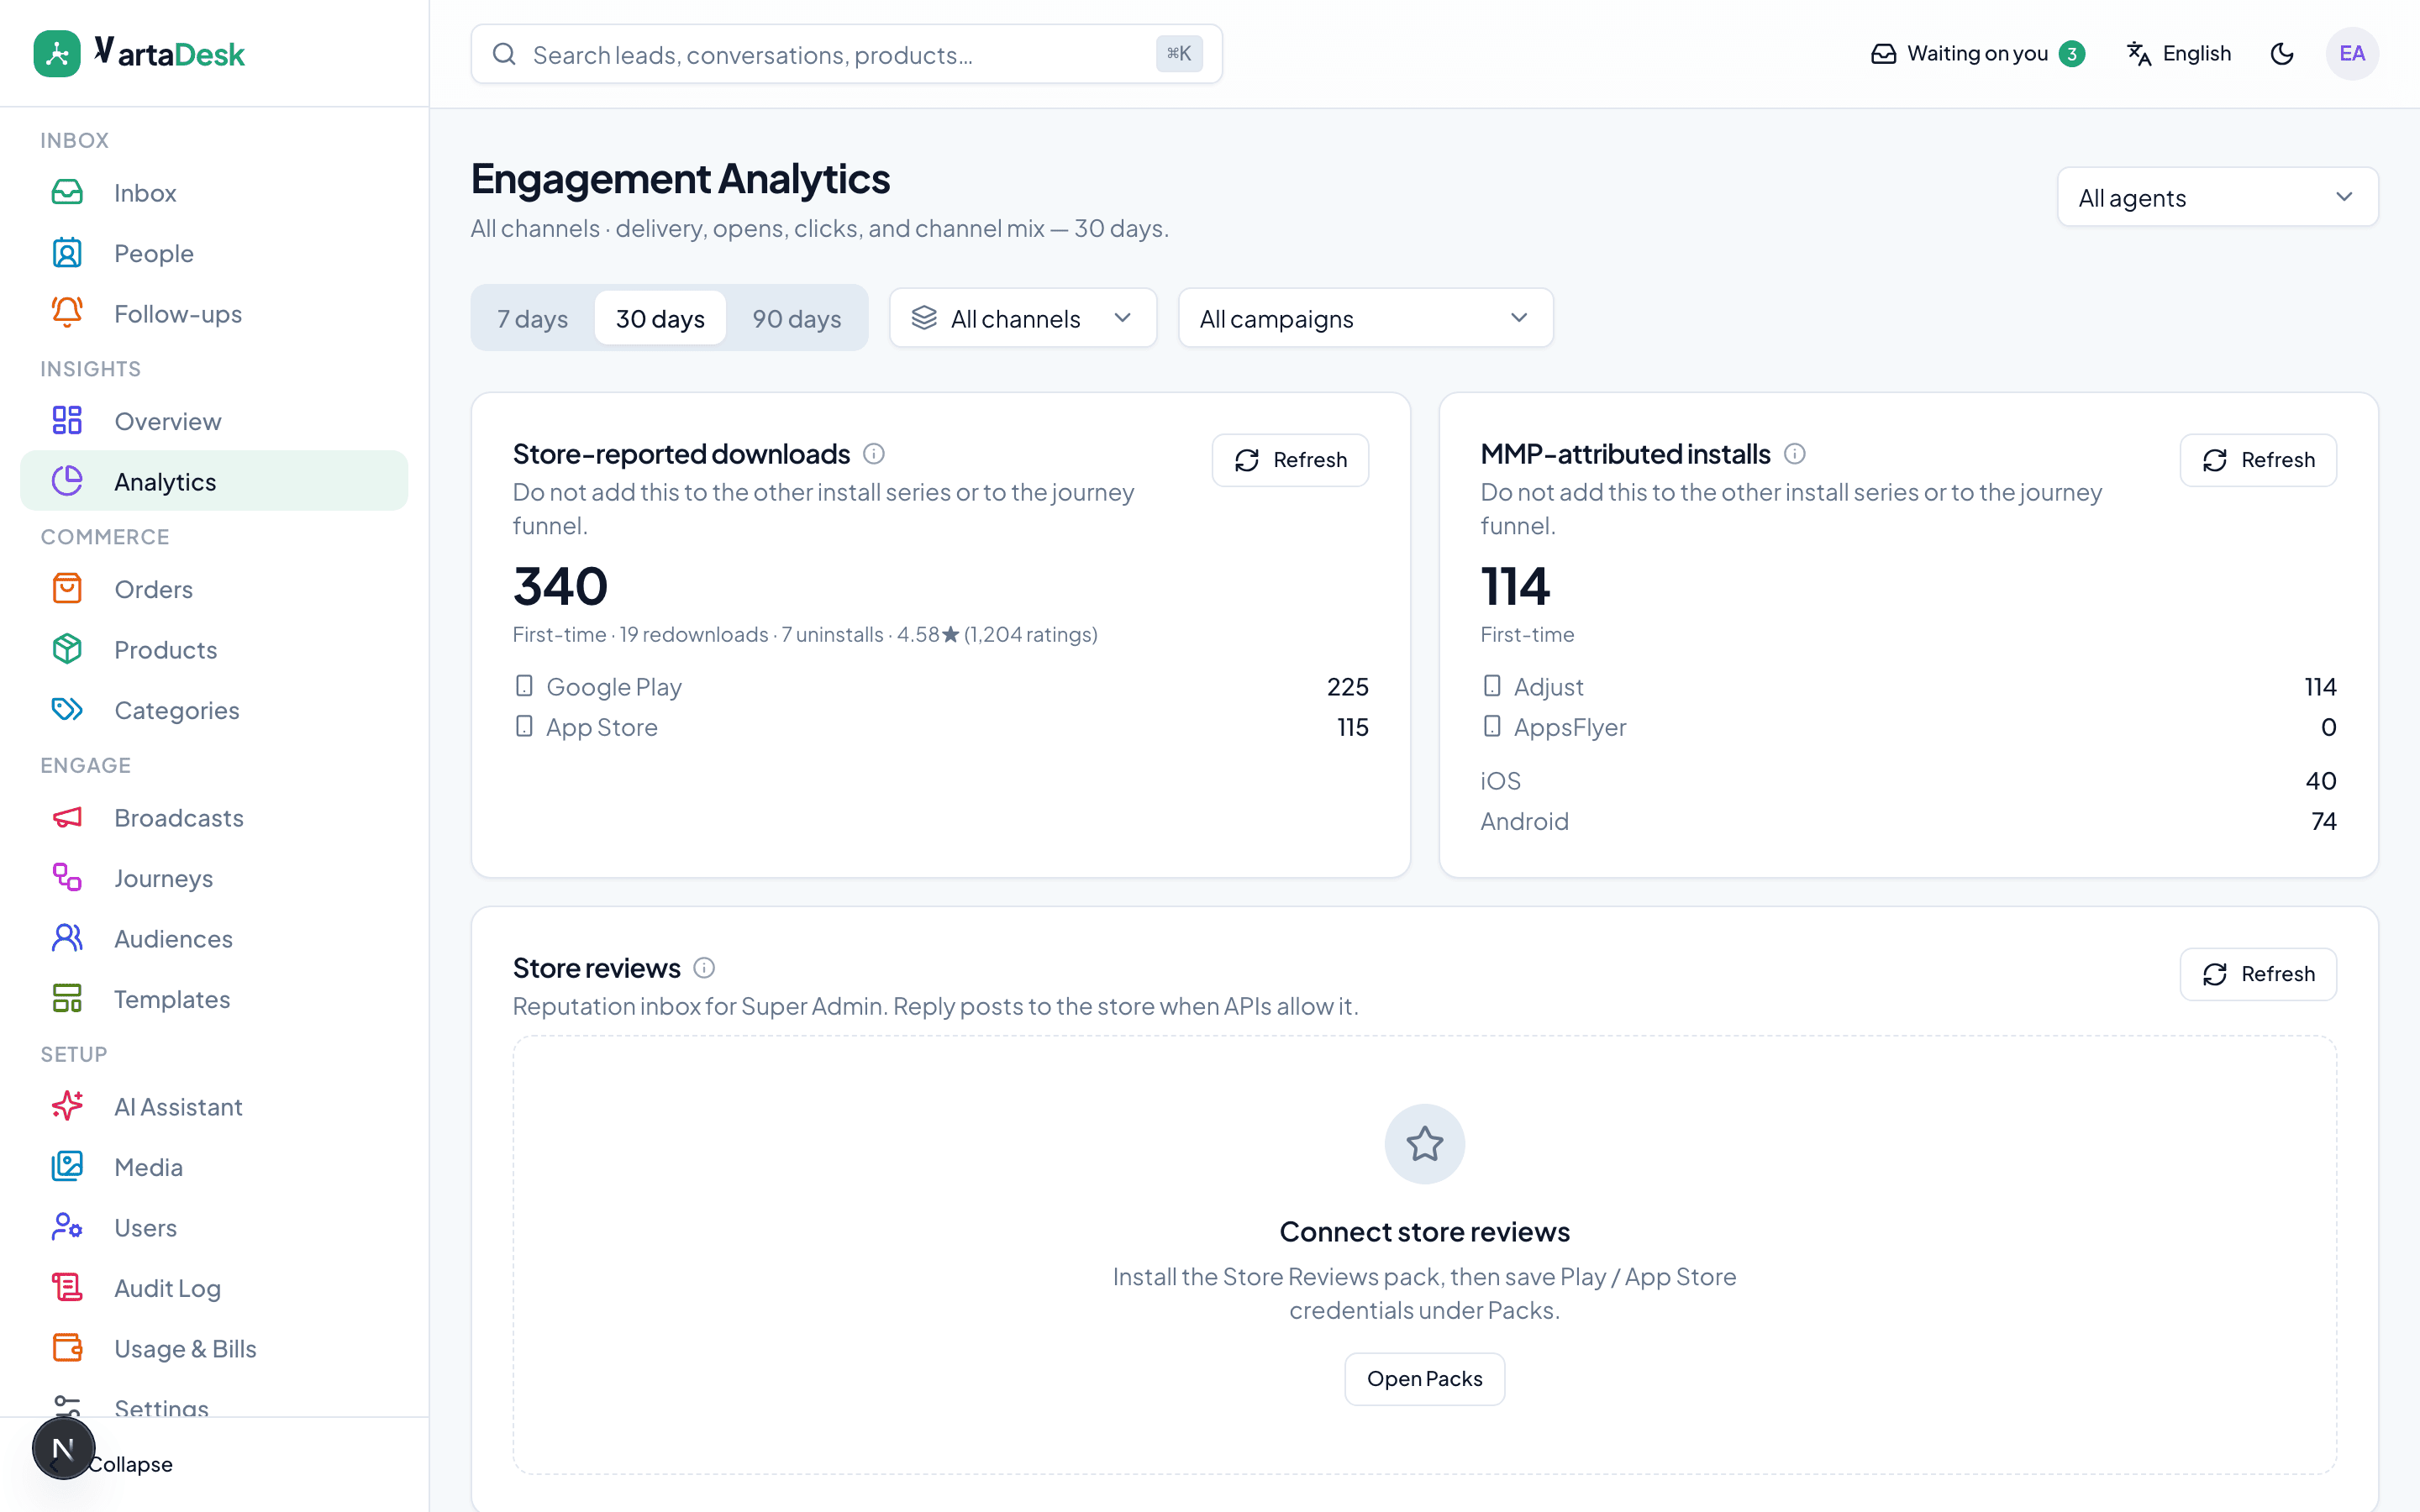Click the Follow-ups bell icon
Image resolution: width=2420 pixels, height=1512 pixels.
(x=67, y=313)
